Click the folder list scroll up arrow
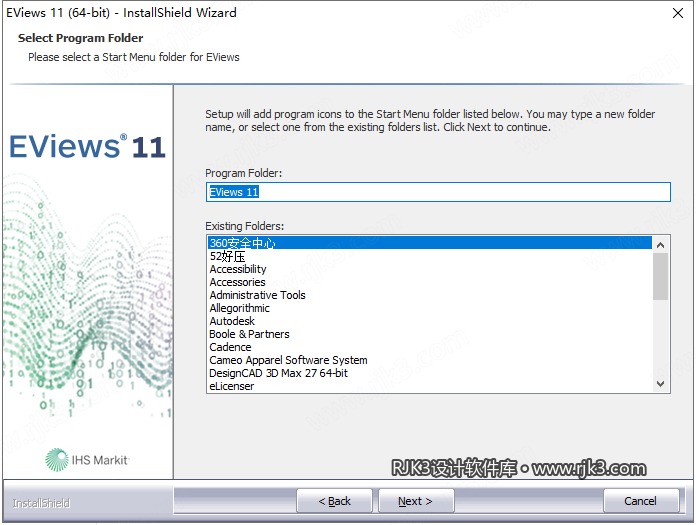Image resolution: width=696 pixels, height=525 pixels. pyautogui.click(x=660, y=245)
